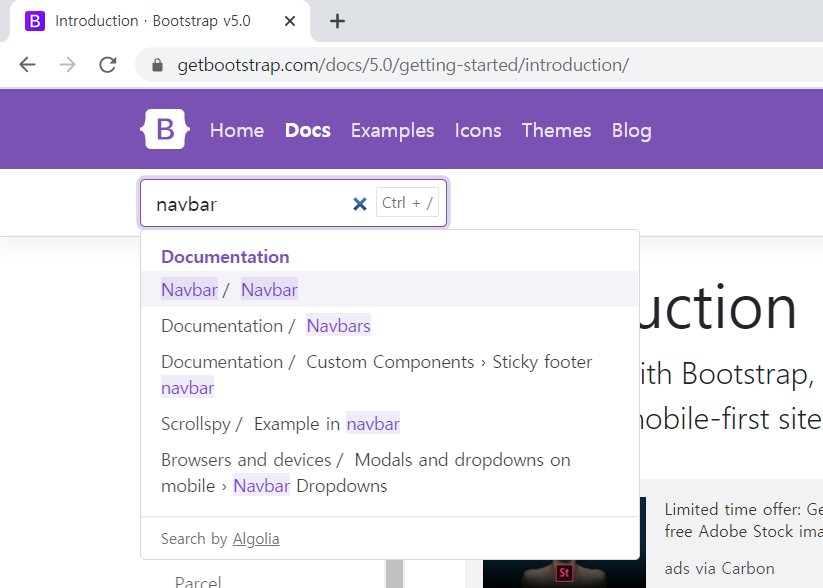Click the Bootstrap favicon on the tab
Image resolution: width=823 pixels, height=588 pixels.
[35, 21]
